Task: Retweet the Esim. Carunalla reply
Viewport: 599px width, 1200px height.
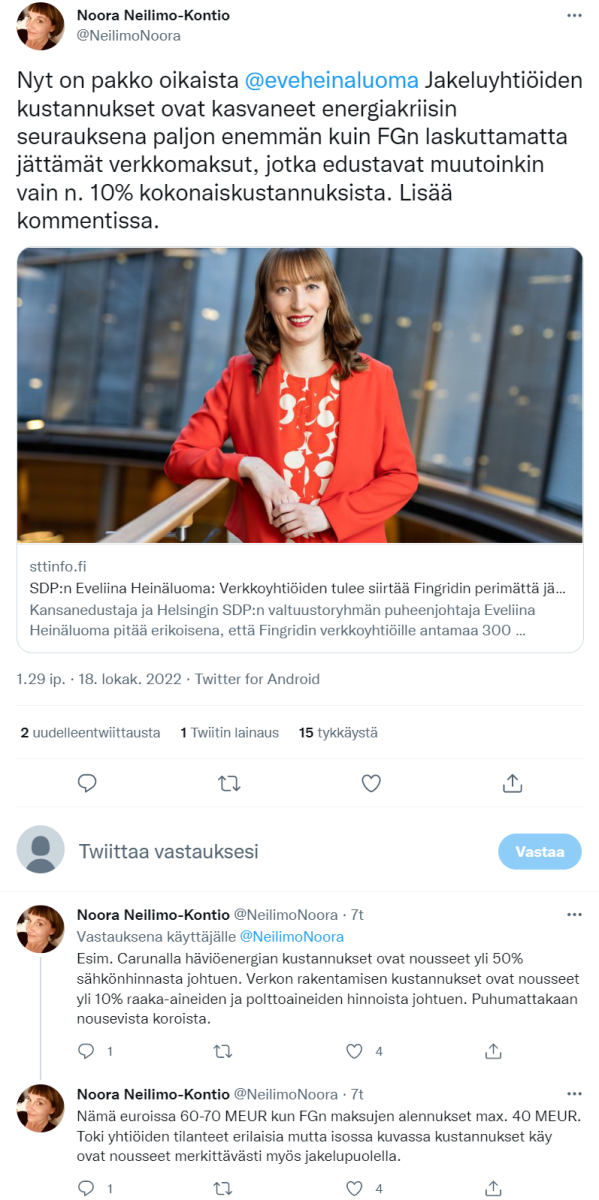Action: tap(223, 1051)
